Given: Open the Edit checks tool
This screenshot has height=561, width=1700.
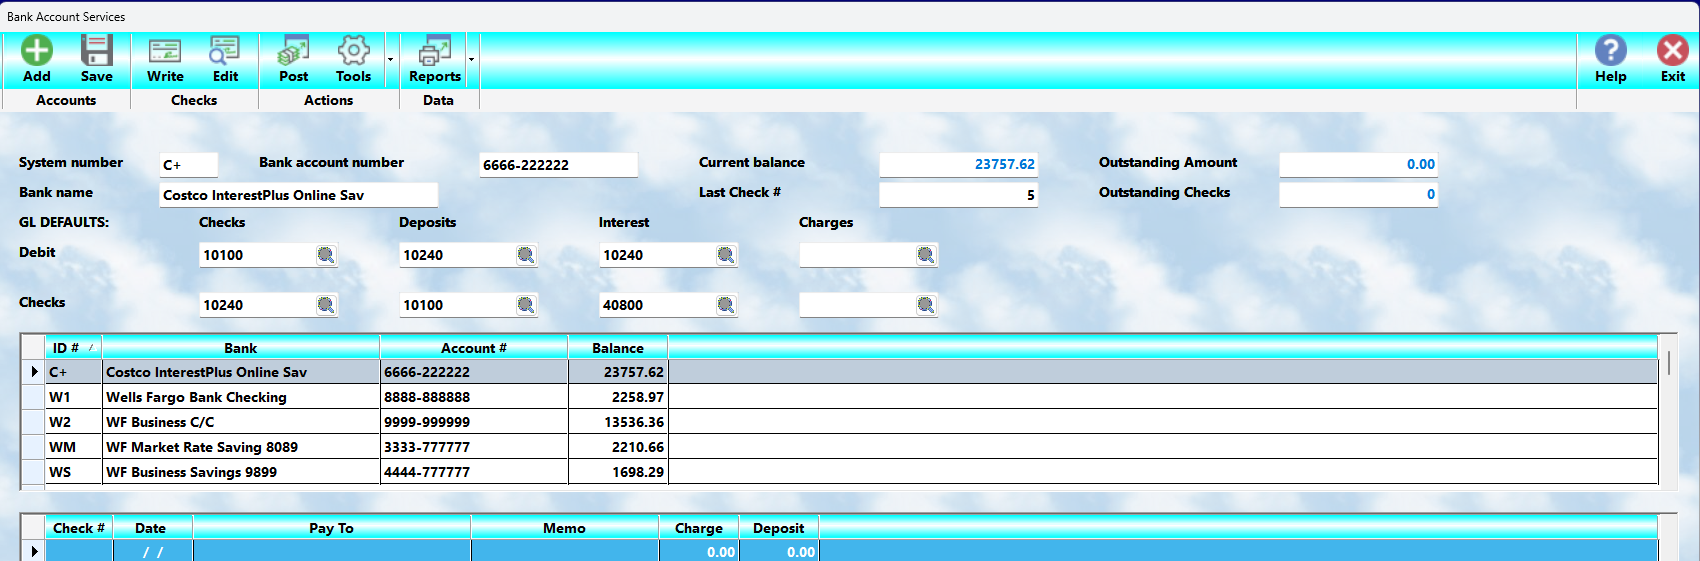Looking at the screenshot, I should pos(225,50).
